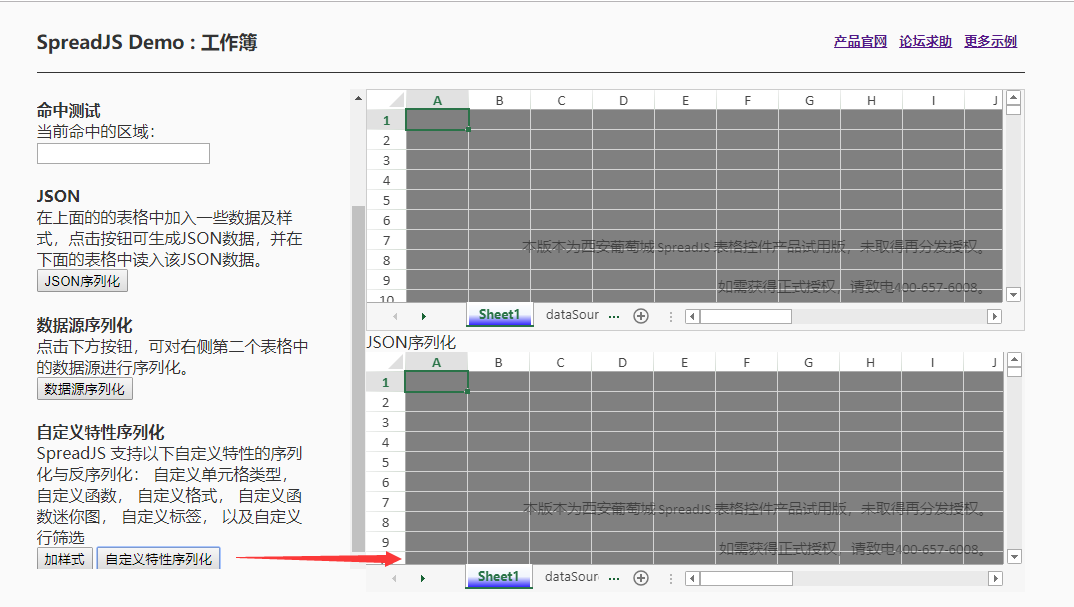
Task: Select row 5 header in top spreadsheet
Action: click(x=386, y=200)
